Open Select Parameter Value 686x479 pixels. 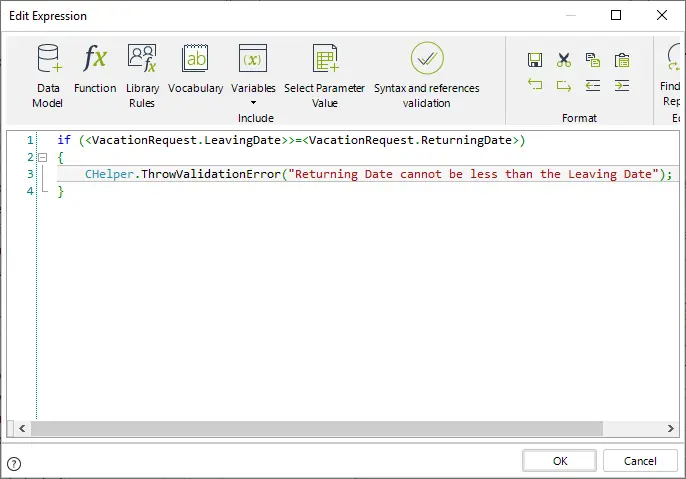[x=324, y=75]
